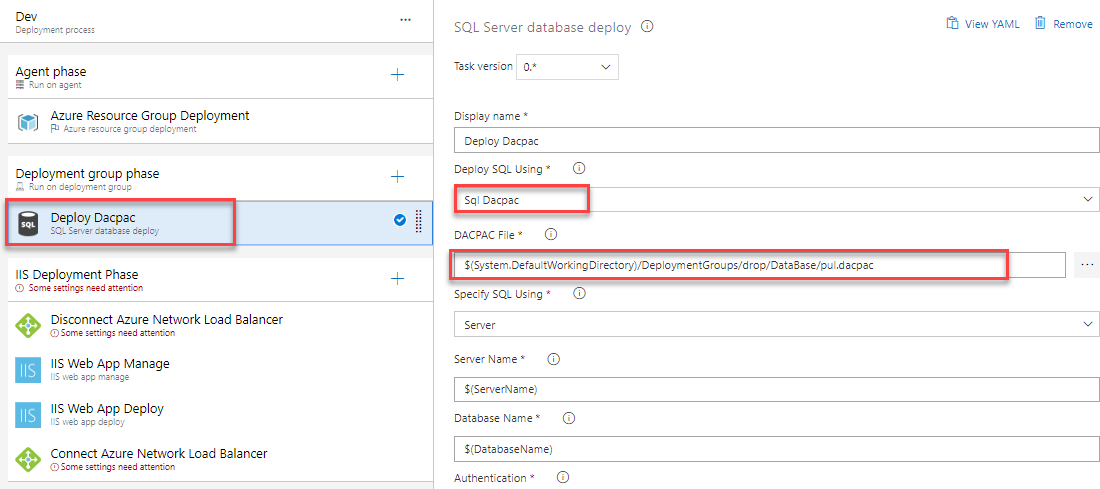Open the Deploy SQL Using dropdown
Screen dimensions: 1100x489
[777, 200]
